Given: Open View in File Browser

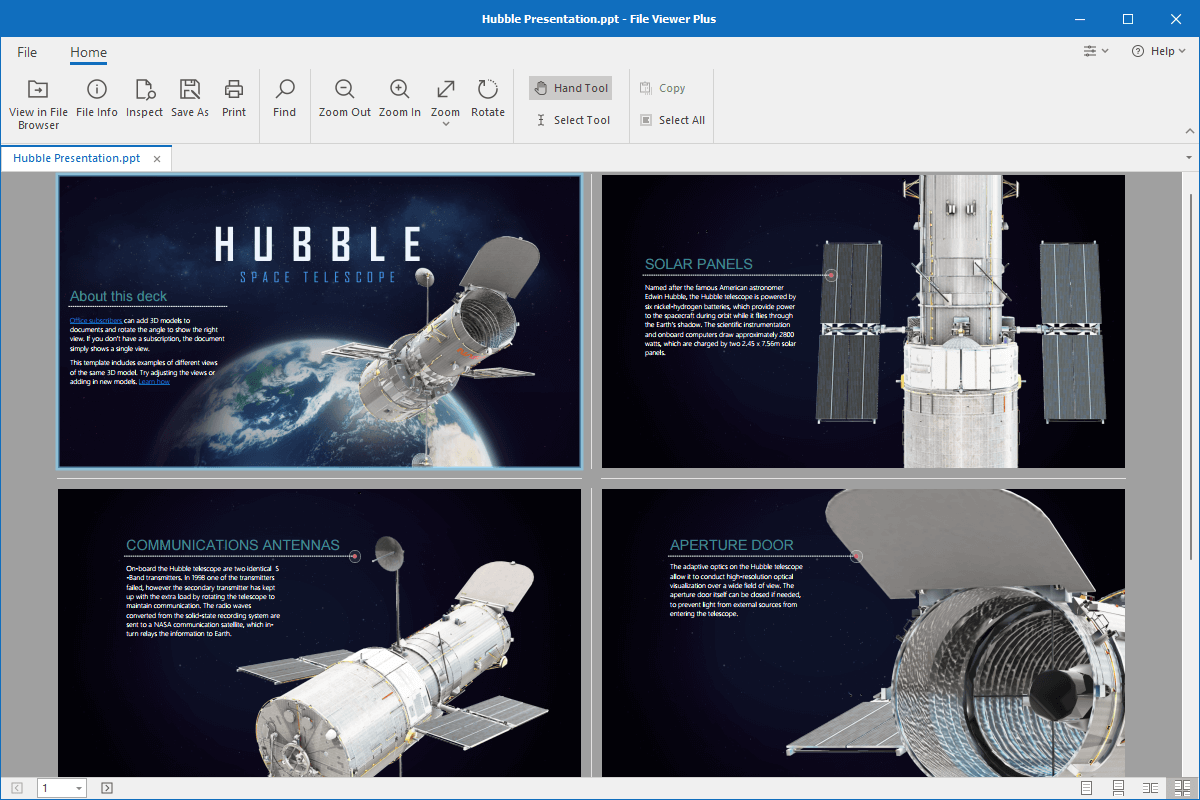Looking at the screenshot, I should click(x=38, y=103).
